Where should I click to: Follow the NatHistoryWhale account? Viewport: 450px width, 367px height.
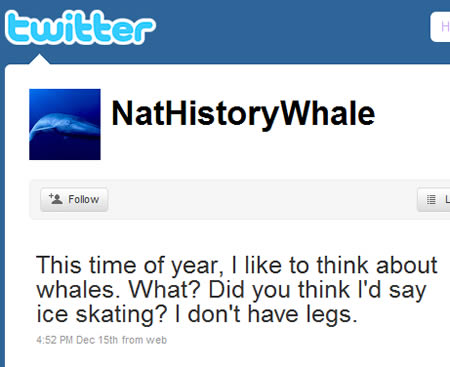(74, 199)
